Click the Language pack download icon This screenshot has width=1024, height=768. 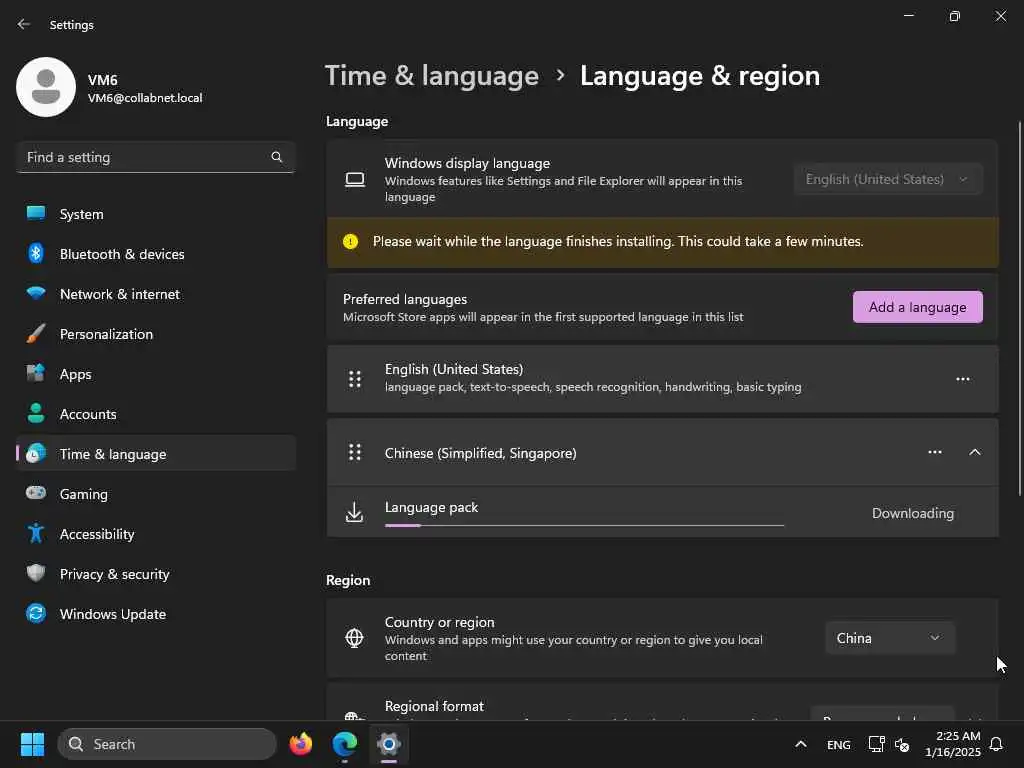coord(355,513)
